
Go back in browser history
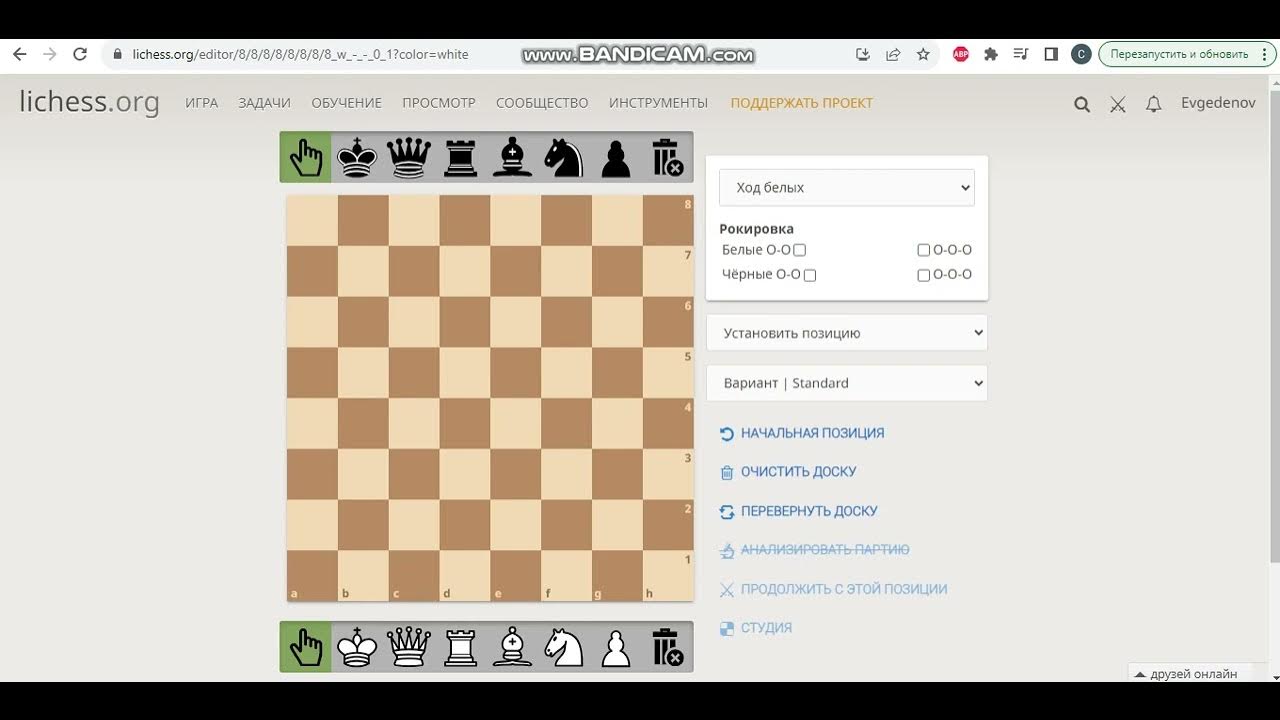(x=19, y=54)
